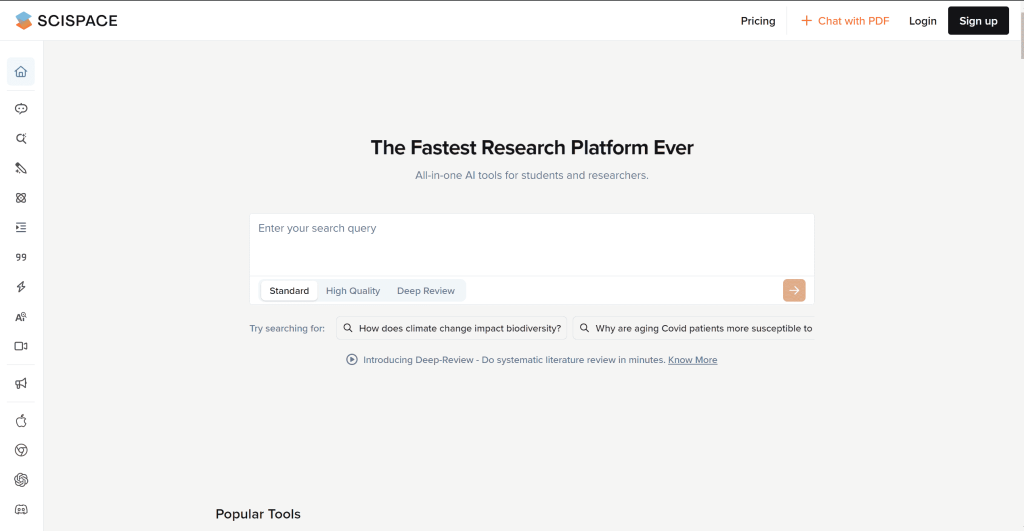Open the Discord icon in sidebar
The height and width of the screenshot is (531, 1024).
click(x=21, y=510)
